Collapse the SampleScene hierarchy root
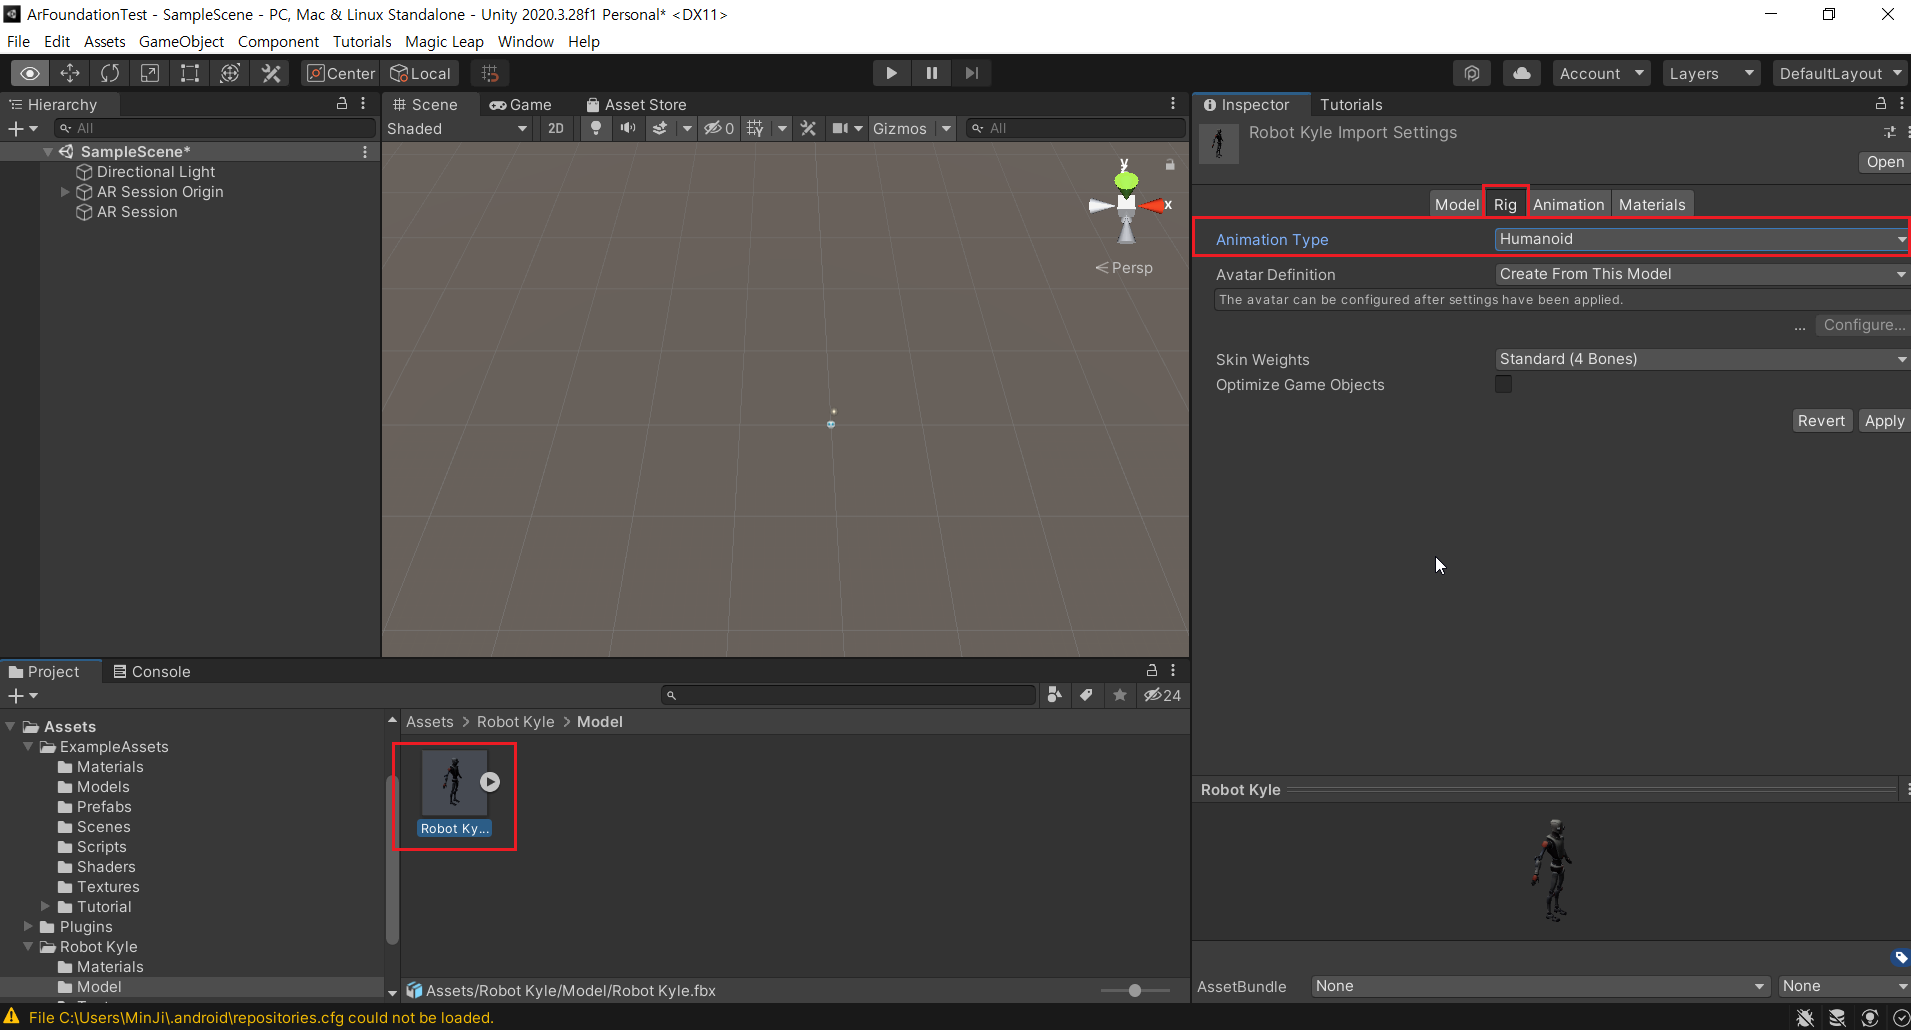Image resolution: width=1911 pixels, height=1030 pixels. tap(47, 151)
